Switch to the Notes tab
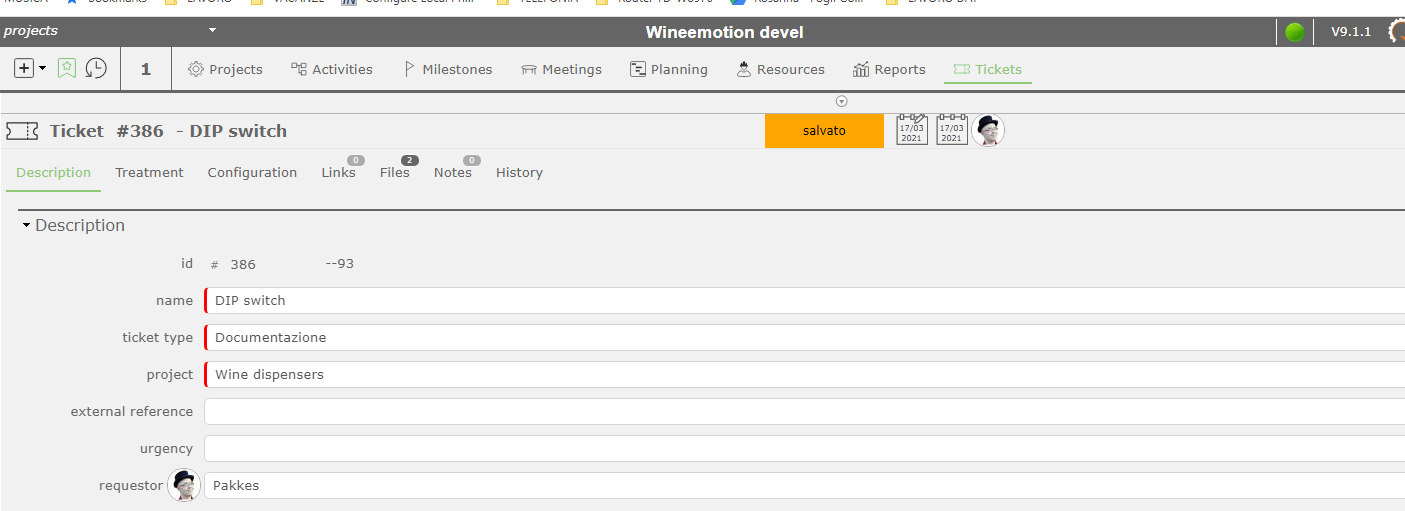This screenshot has height=511, width=1405. tap(453, 172)
